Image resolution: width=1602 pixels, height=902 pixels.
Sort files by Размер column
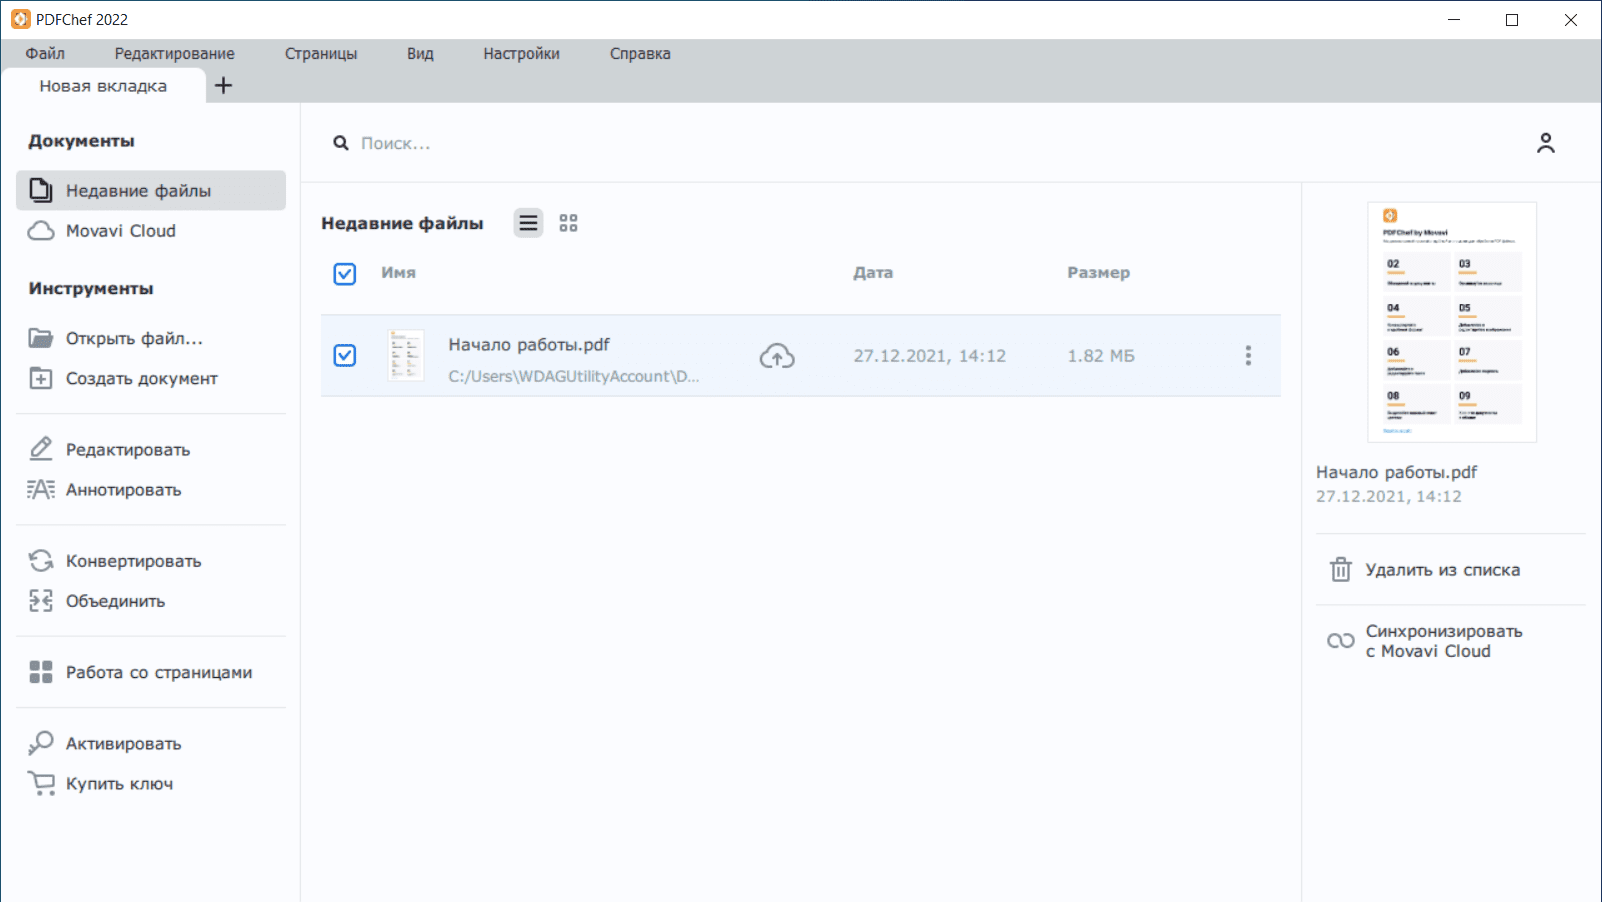1098,273
